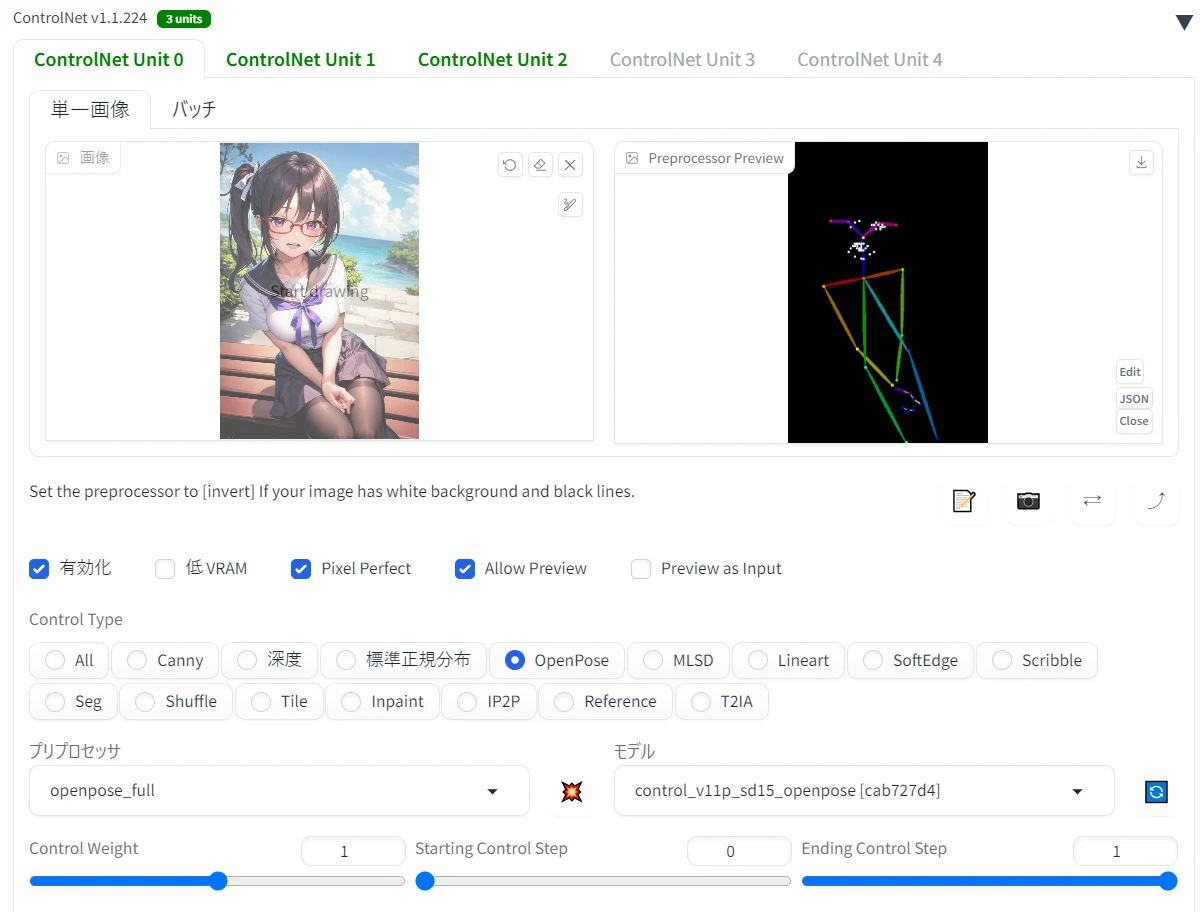Click image icon in Preprocessor Preview label

coord(632,158)
